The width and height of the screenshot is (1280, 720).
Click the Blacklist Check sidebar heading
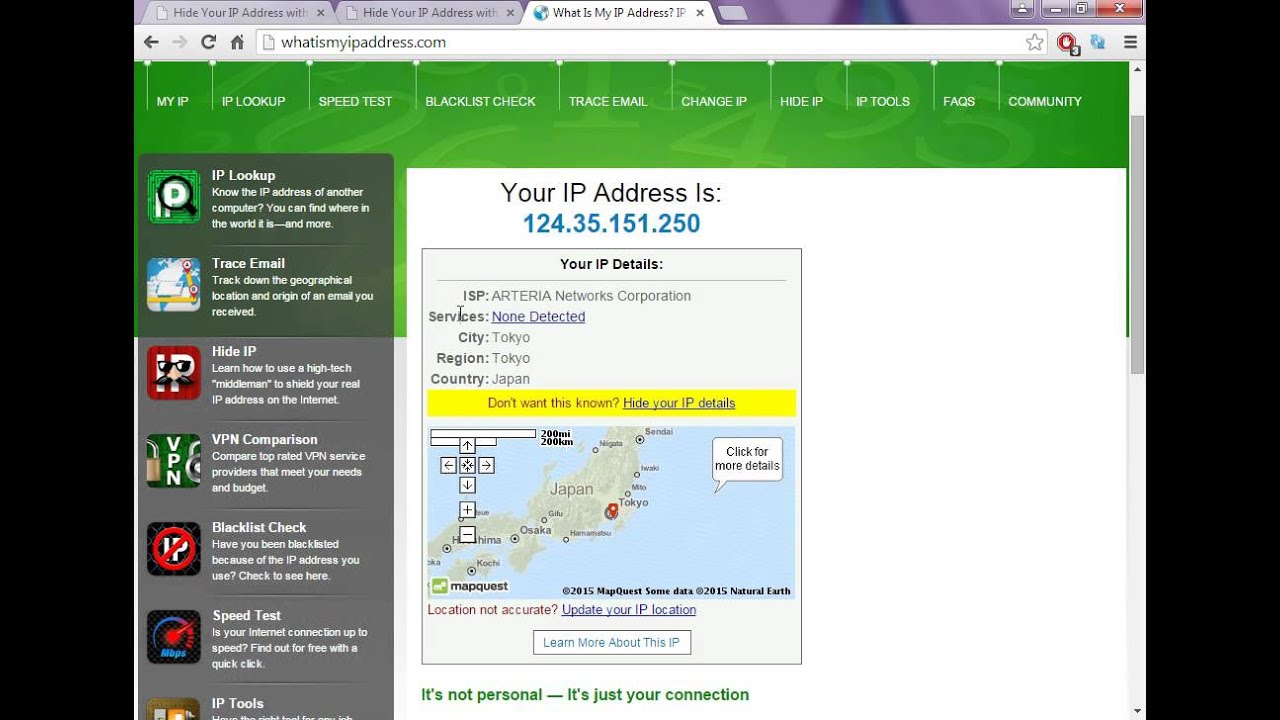point(259,527)
